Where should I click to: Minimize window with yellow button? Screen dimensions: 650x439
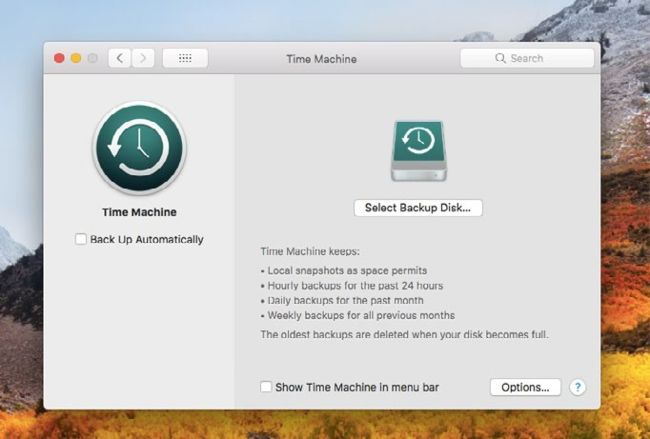76,58
